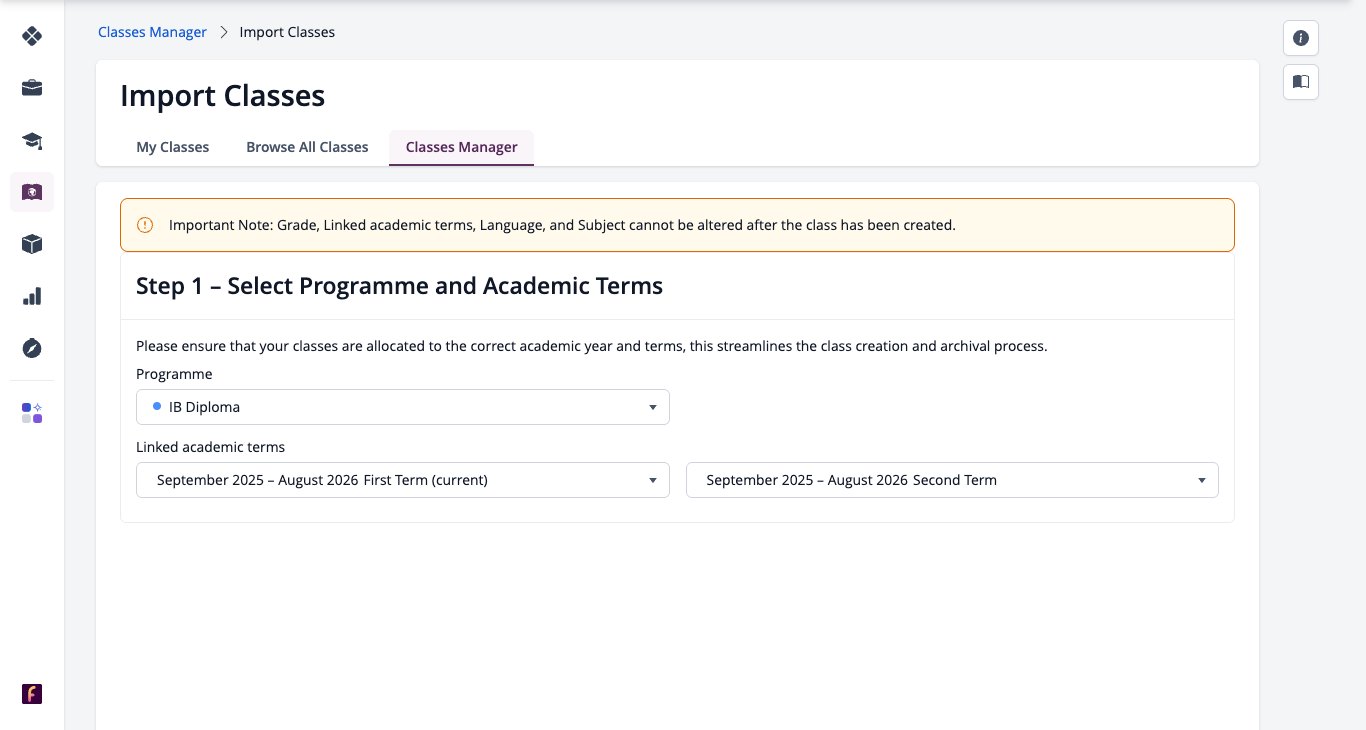Viewport: 1366px width, 730px height.
Task: Switch to the My Classes tab
Action: [x=173, y=147]
